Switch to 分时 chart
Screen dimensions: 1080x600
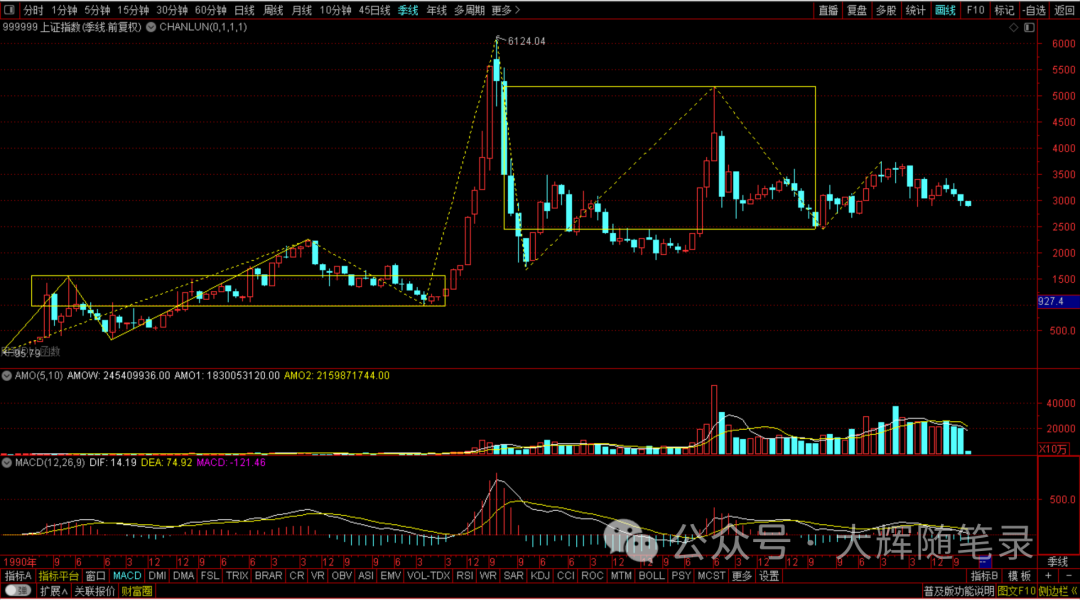click(x=33, y=10)
